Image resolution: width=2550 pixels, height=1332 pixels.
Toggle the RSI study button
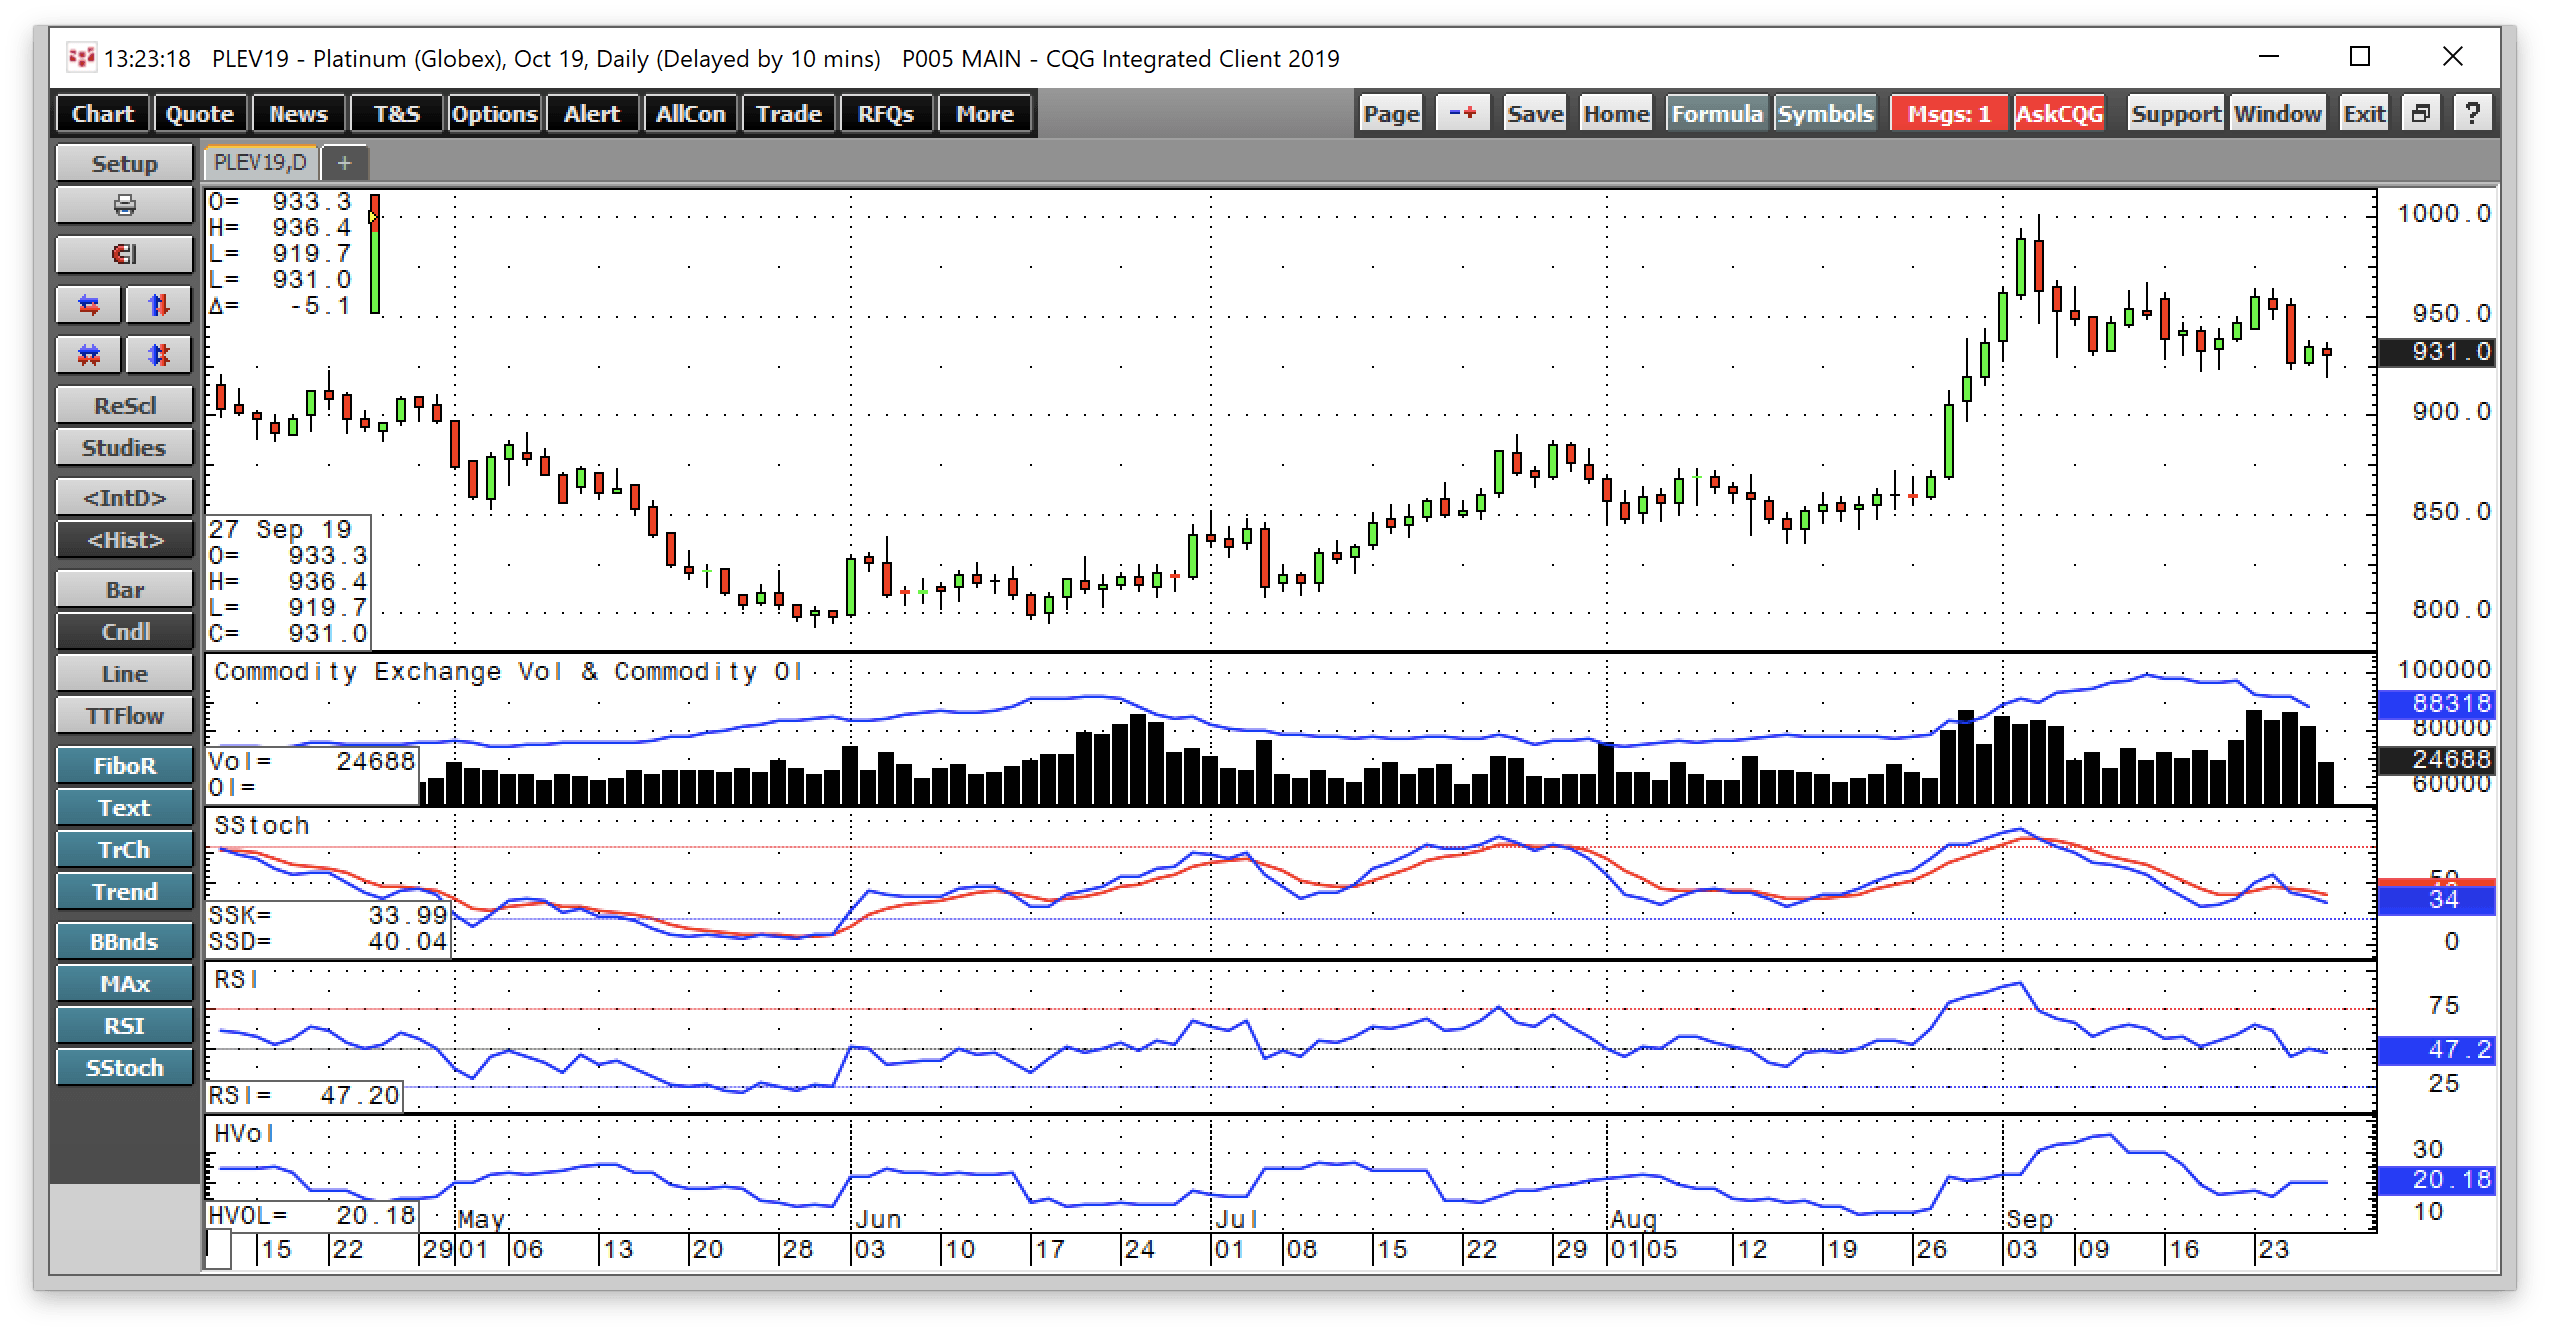[124, 1026]
